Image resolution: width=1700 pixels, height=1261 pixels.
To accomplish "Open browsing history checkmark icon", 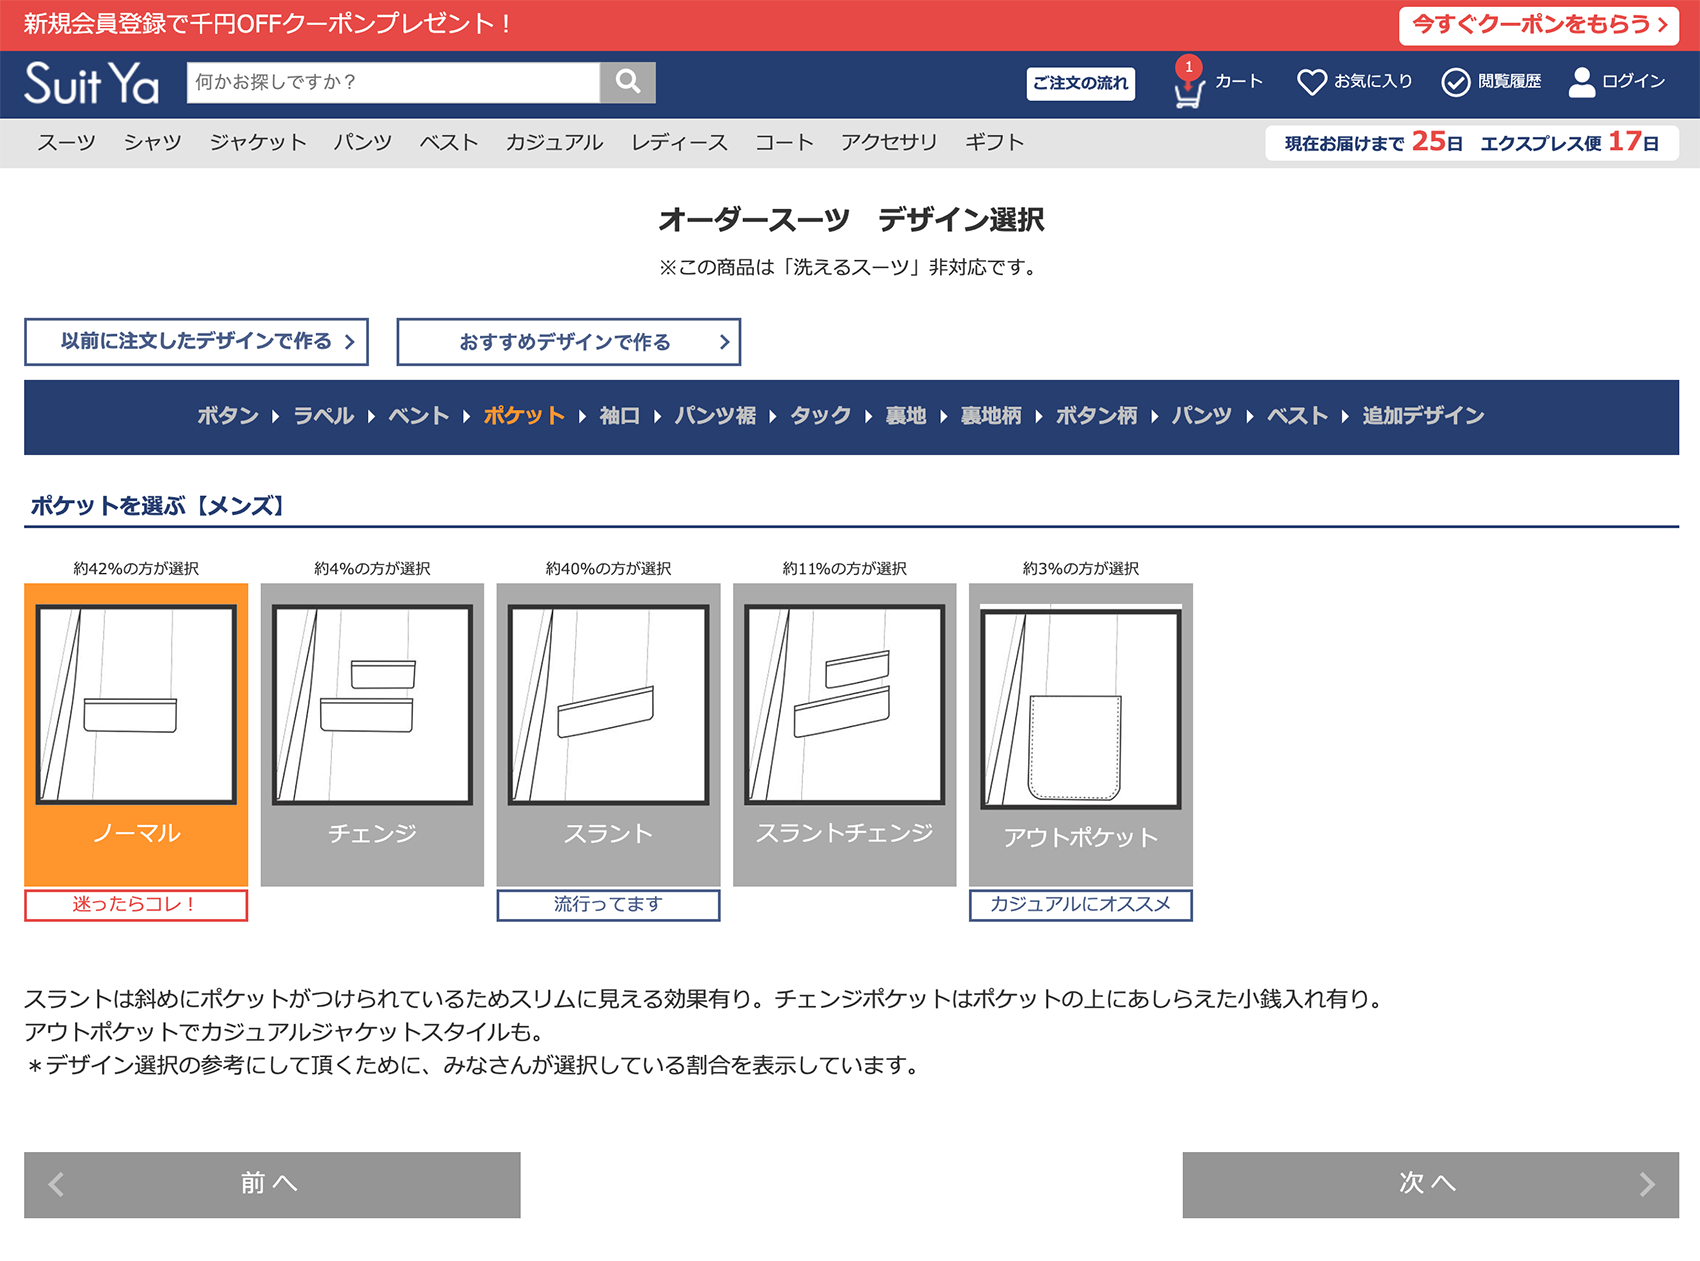I will [1455, 82].
